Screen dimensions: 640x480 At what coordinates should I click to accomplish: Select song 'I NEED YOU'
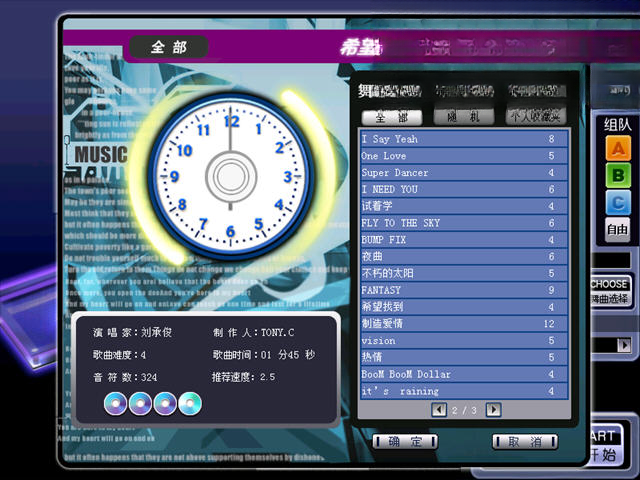tap(464, 189)
